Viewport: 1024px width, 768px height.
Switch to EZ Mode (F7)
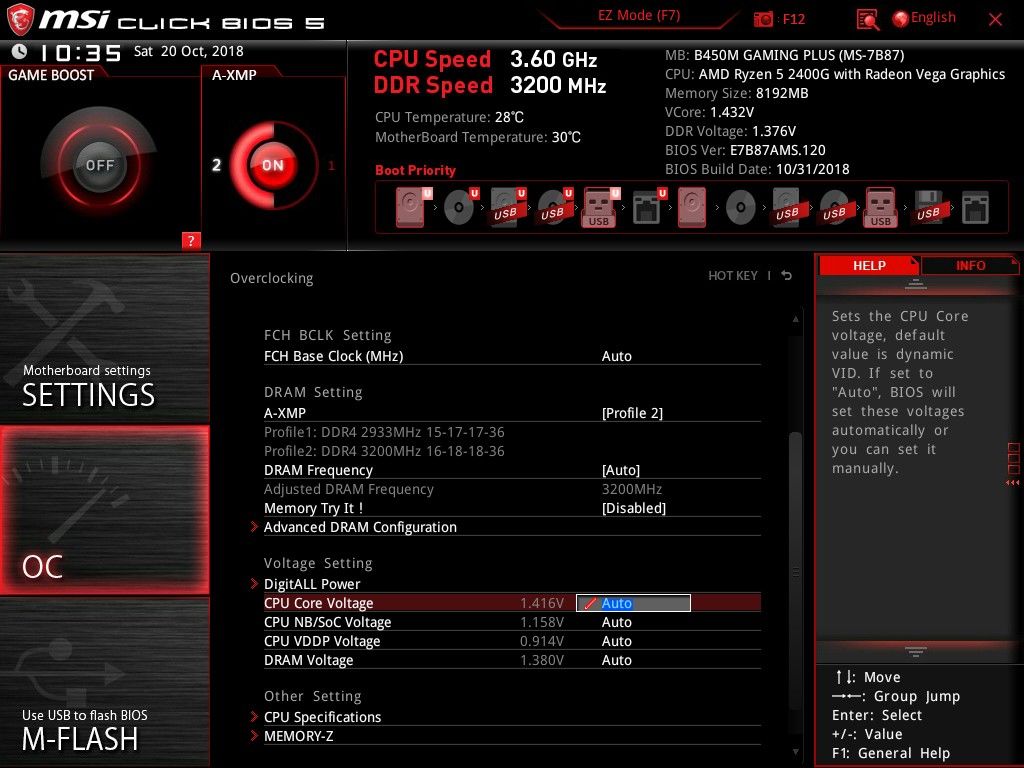[639, 16]
